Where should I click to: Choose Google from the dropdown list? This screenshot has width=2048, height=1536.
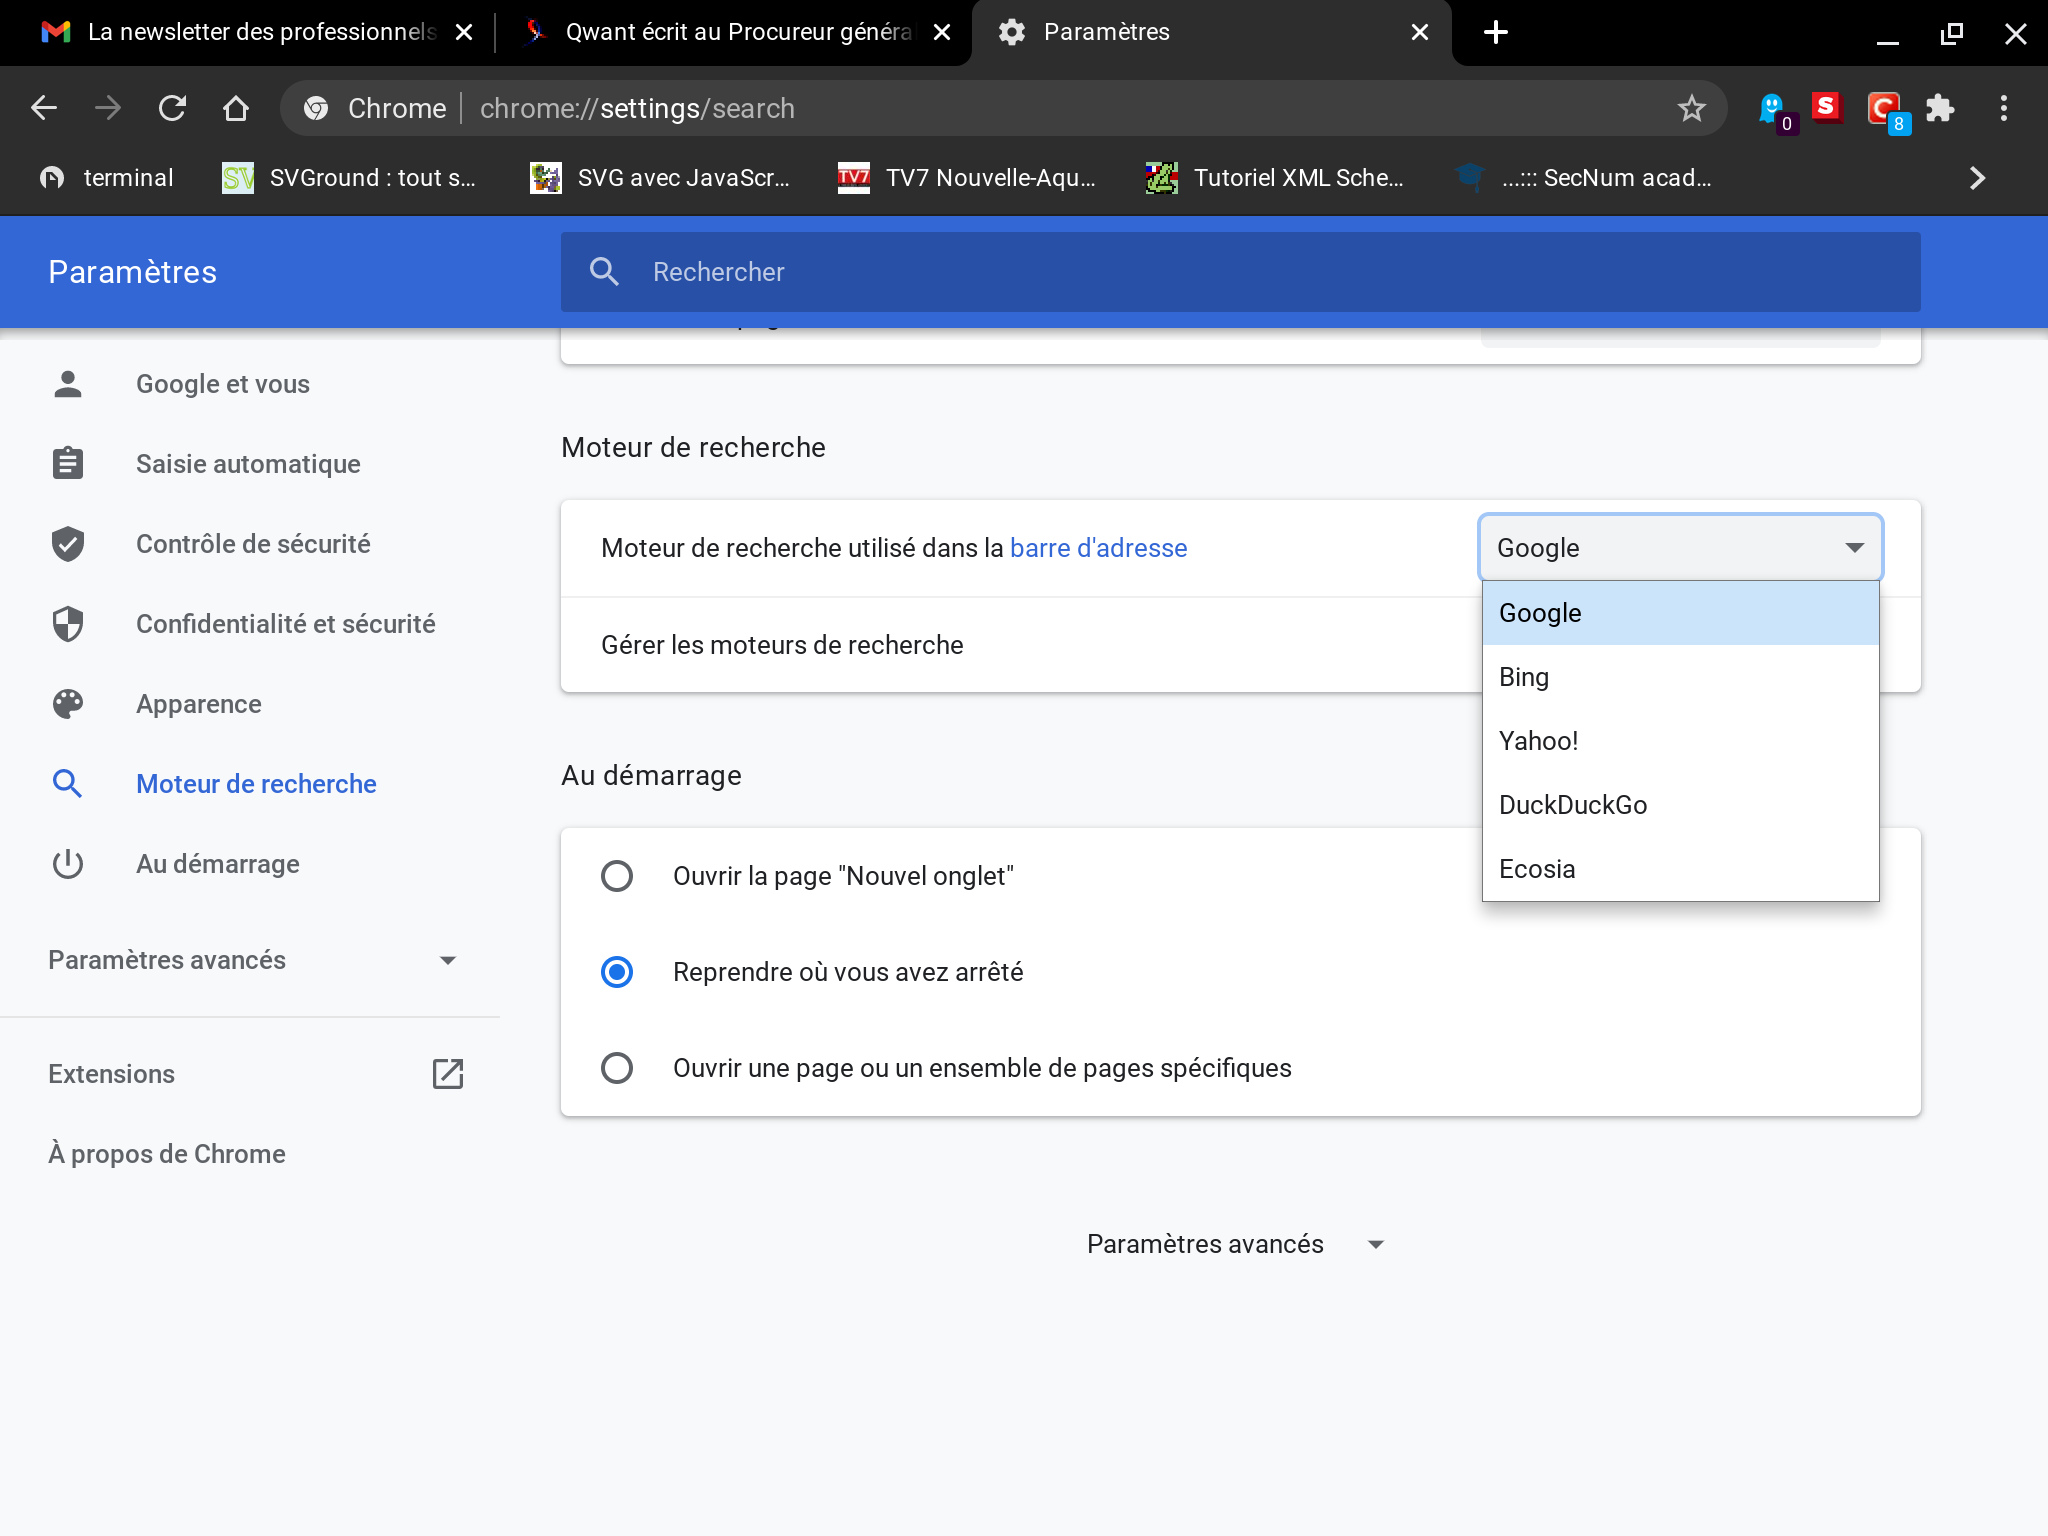[1681, 613]
